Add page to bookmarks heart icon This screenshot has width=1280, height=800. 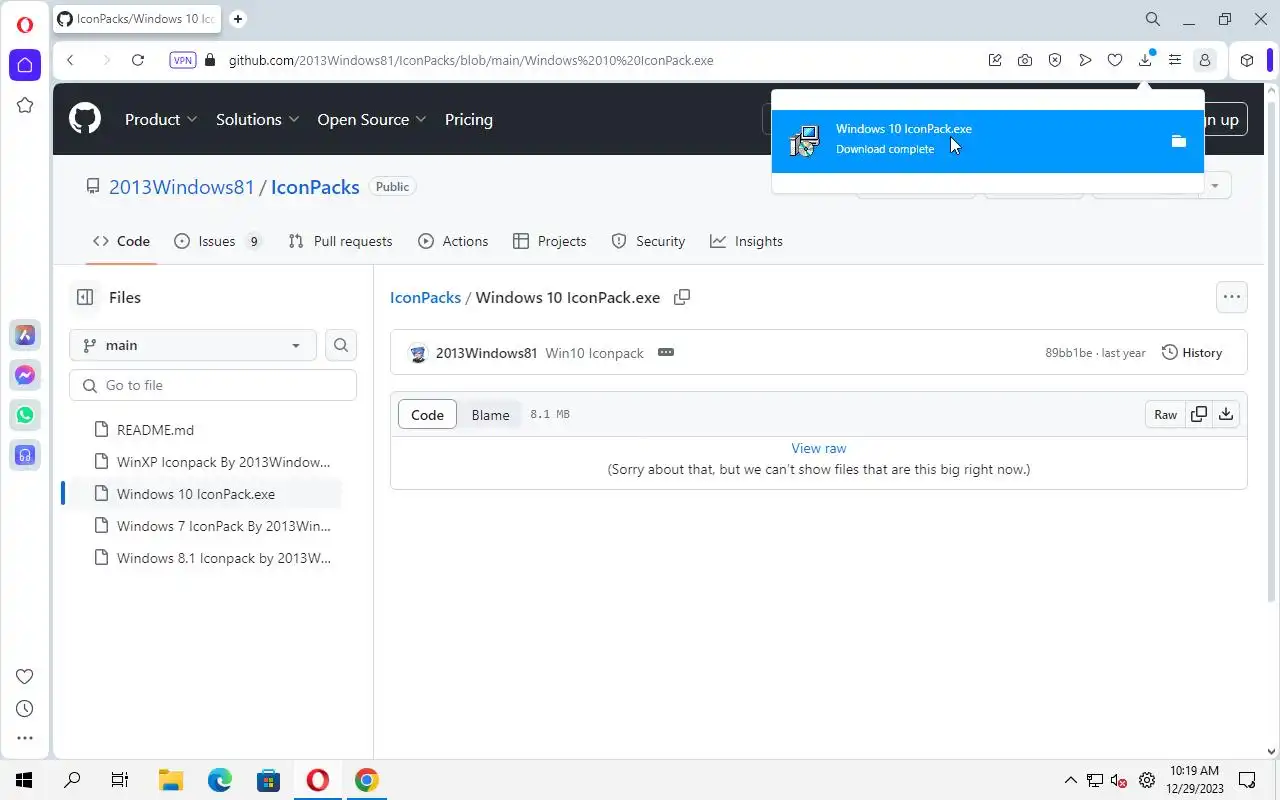pos(1115,60)
